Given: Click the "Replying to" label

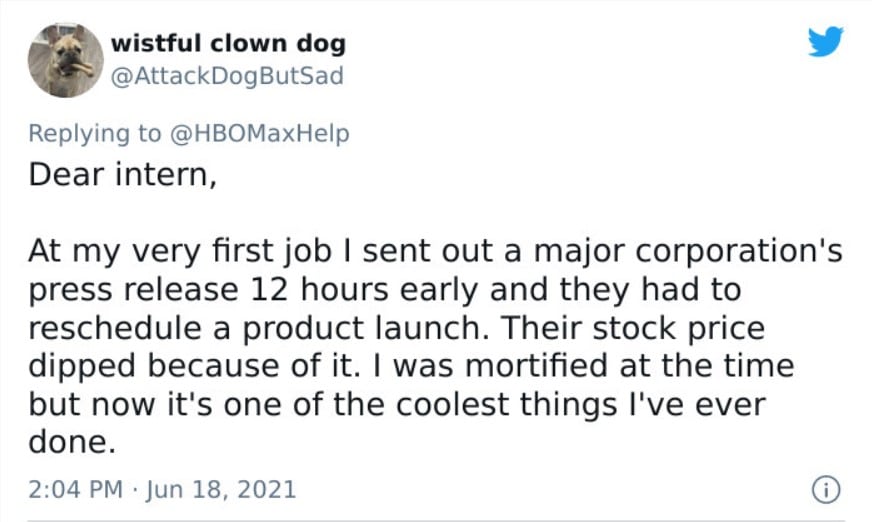Looking at the screenshot, I should (x=94, y=133).
